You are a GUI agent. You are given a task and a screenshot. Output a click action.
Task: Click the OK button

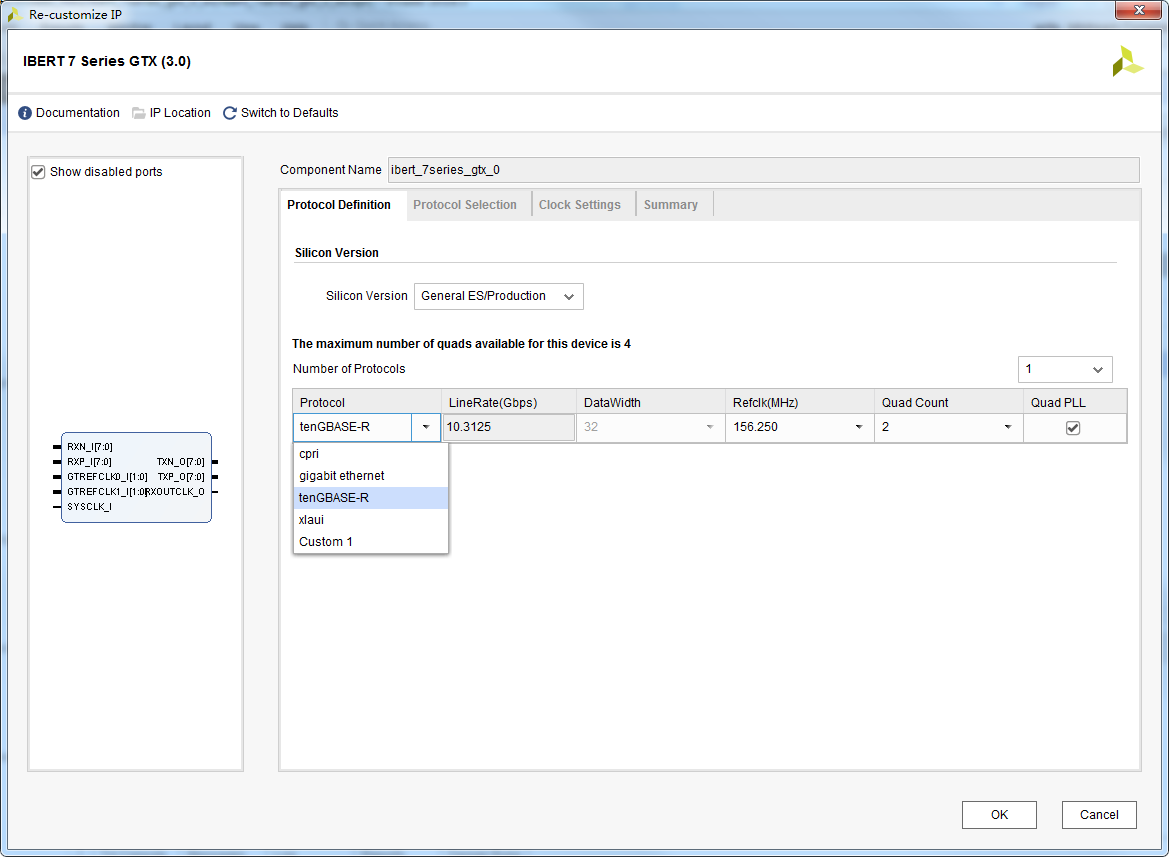tap(999, 815)
